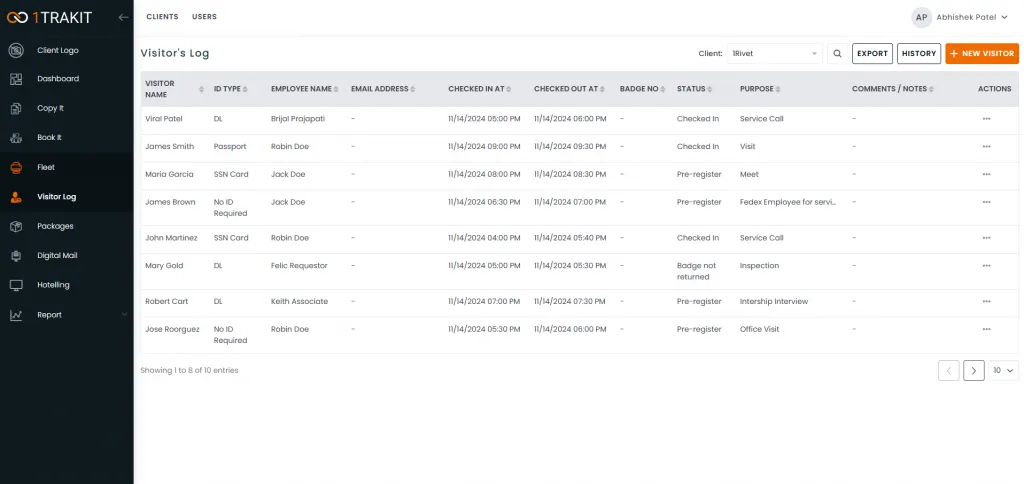
Task: Expand the Report submenu chevron
Action: pos(124,315)
